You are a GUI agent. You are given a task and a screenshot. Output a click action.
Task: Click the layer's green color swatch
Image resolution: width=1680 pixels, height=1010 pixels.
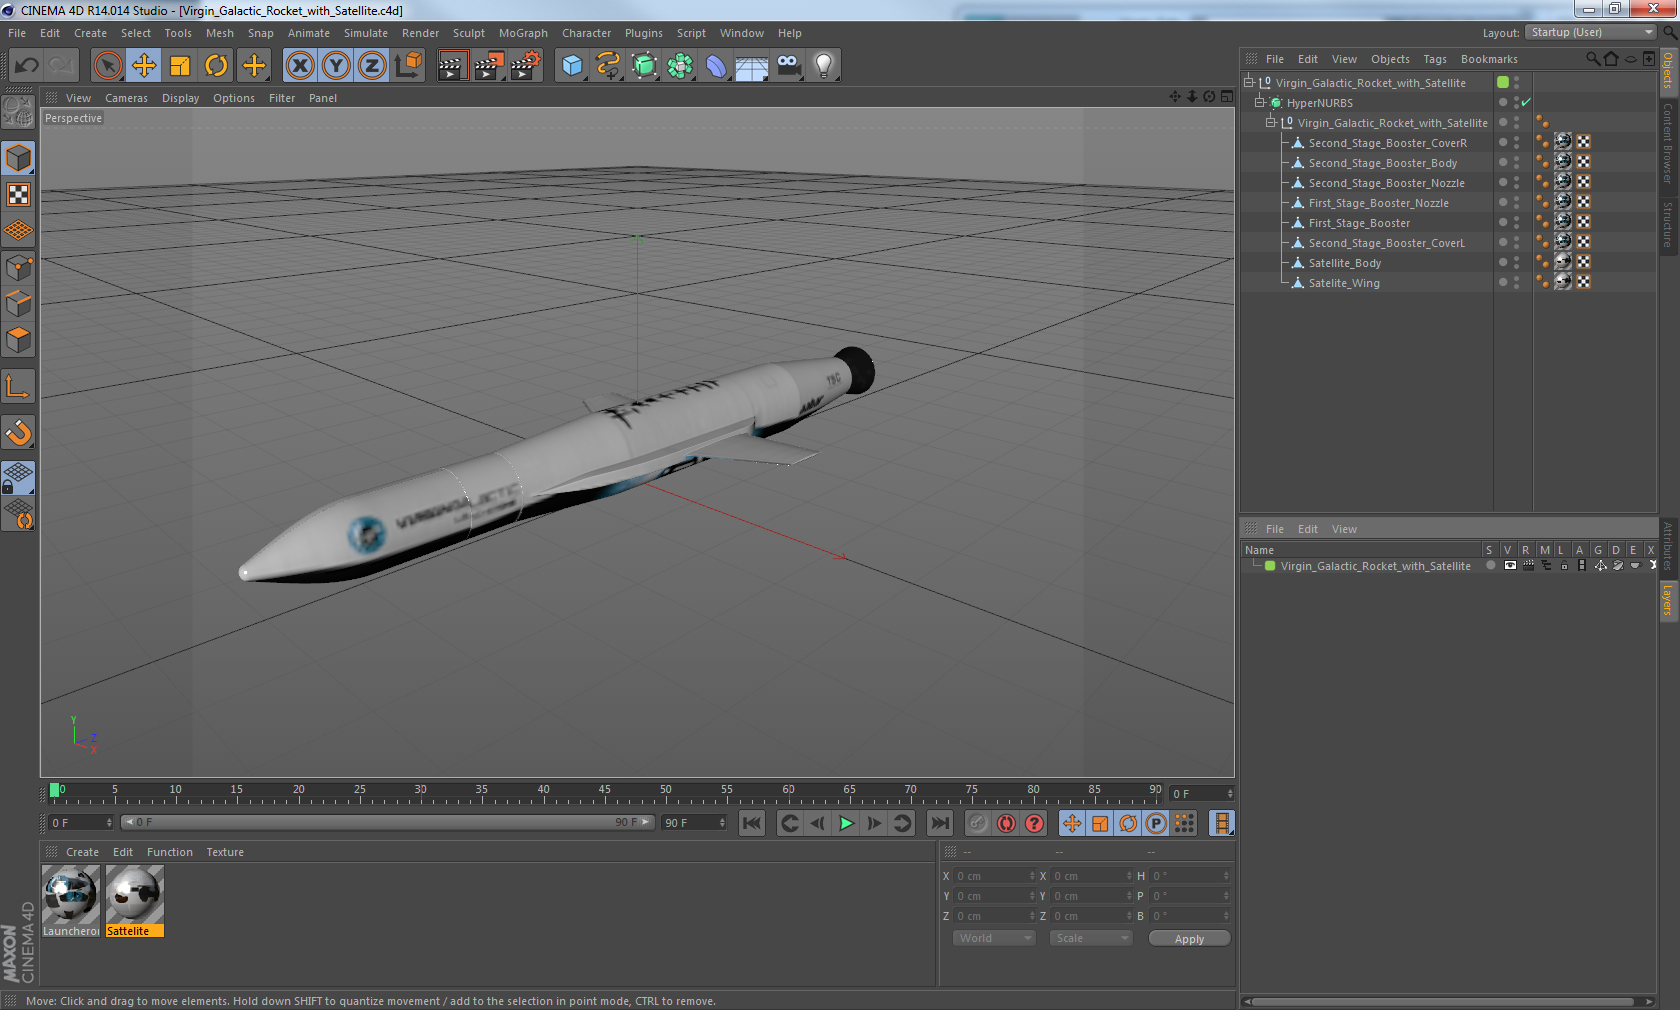[x=1270, y=566]
